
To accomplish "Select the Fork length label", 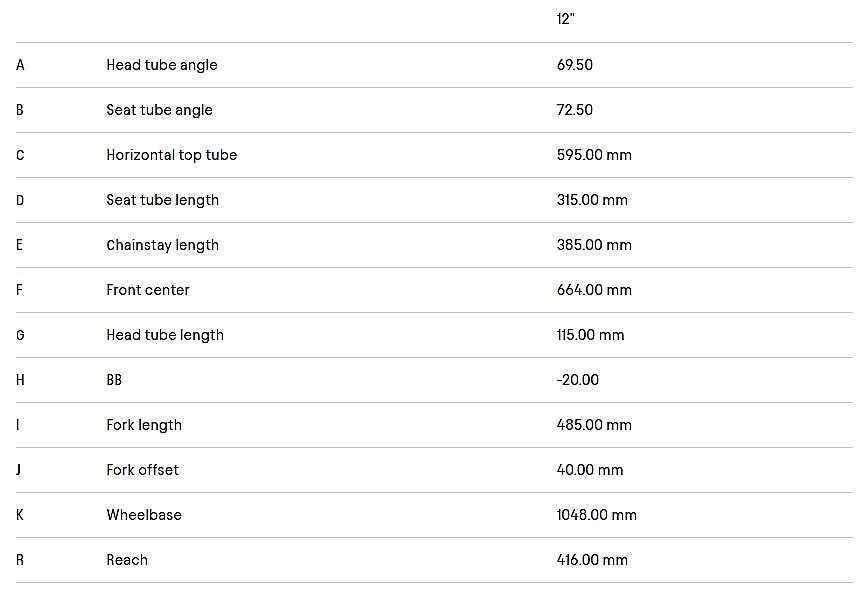I will (x=144, y=425).
